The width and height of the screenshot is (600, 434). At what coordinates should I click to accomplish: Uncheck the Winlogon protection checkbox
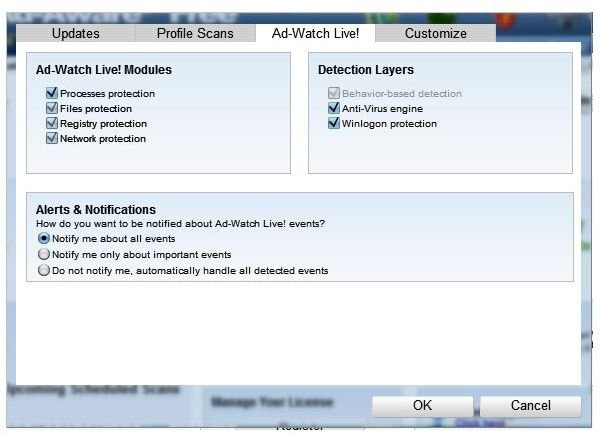(334, 123)
